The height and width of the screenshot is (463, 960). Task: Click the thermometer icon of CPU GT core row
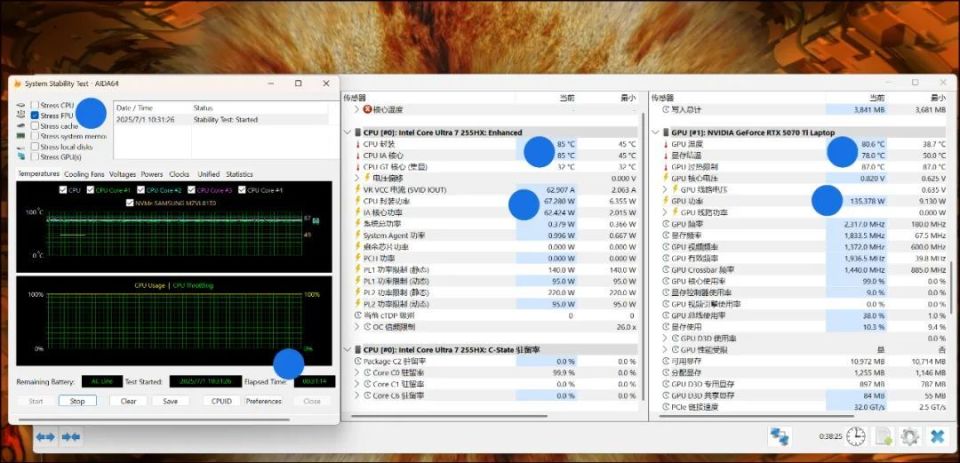[x=358, y=167]
